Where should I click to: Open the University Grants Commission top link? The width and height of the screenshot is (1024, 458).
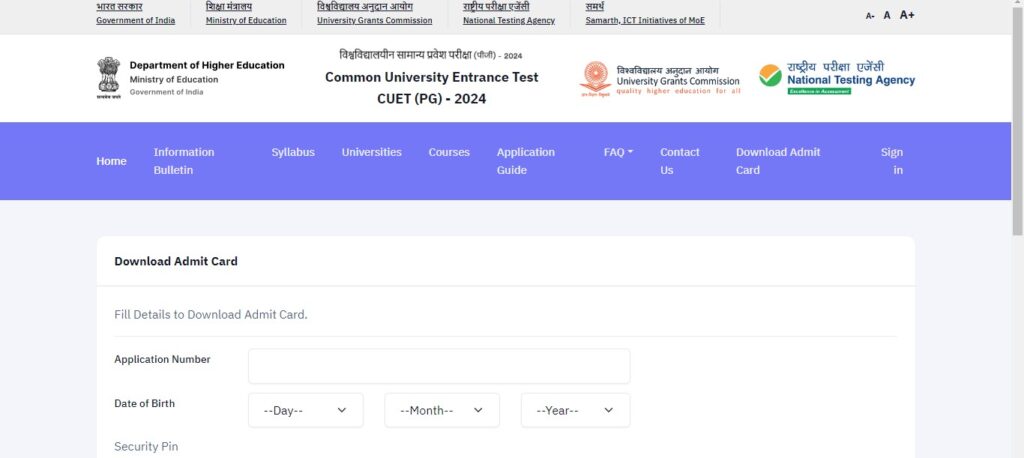click(374, 20)
